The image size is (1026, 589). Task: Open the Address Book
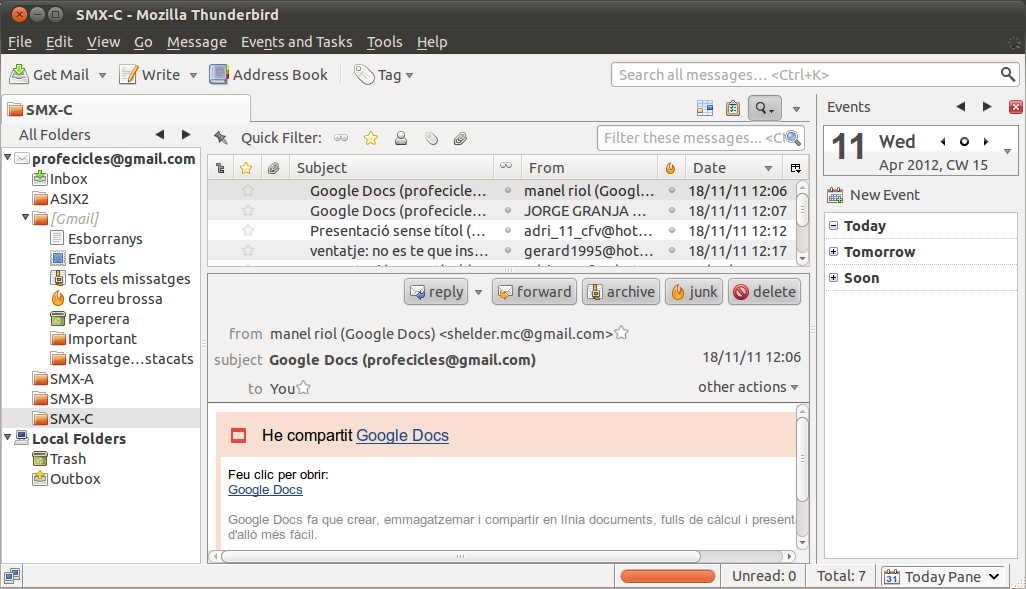tap(268, 75)
